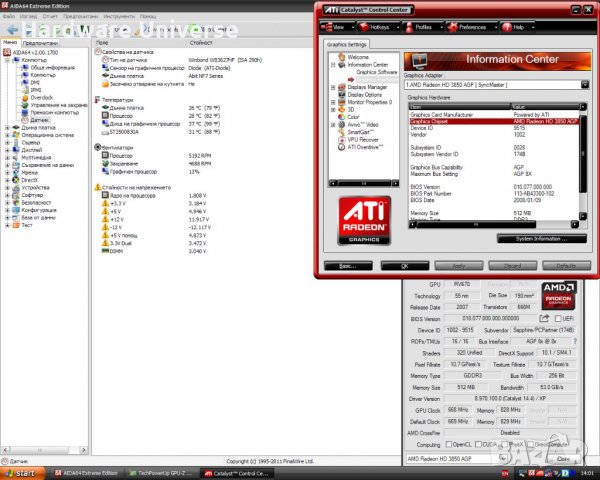Select Graphics Chipset row in hardware list

tap(494, 121)
